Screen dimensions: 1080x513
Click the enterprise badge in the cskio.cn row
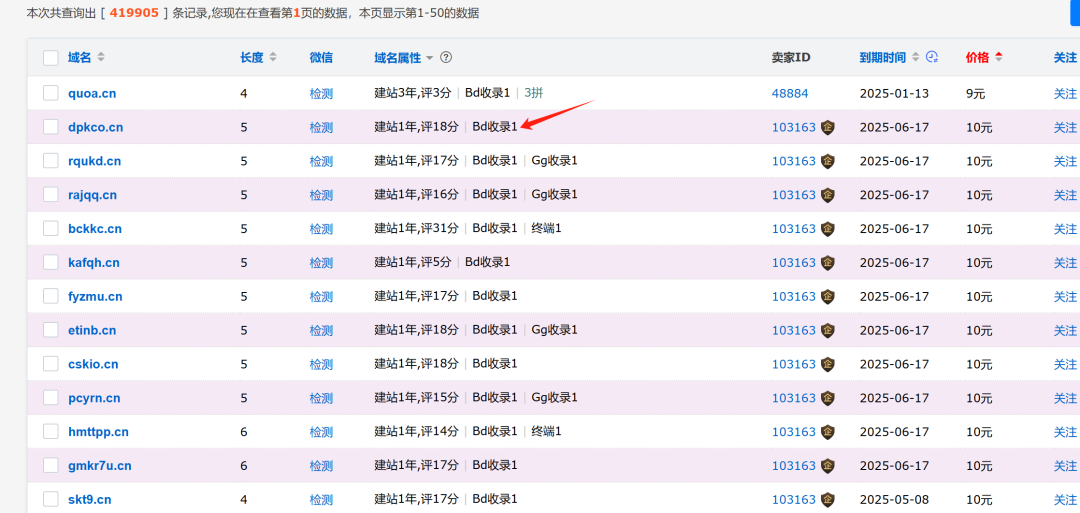click(828, 364)
